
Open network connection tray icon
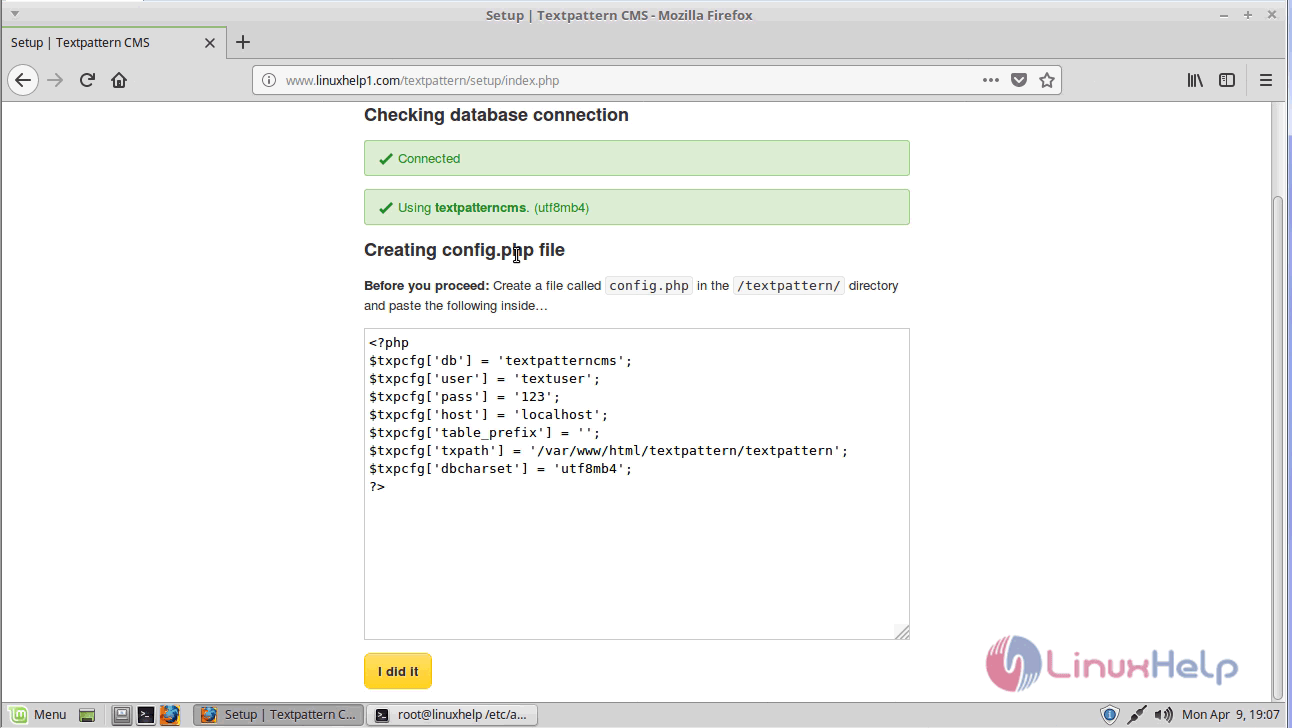click(x=1137, y=714)
